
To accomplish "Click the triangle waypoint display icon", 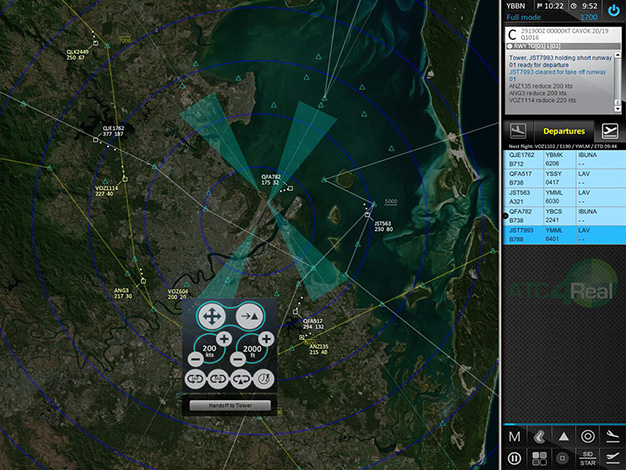I will point(563,437).
